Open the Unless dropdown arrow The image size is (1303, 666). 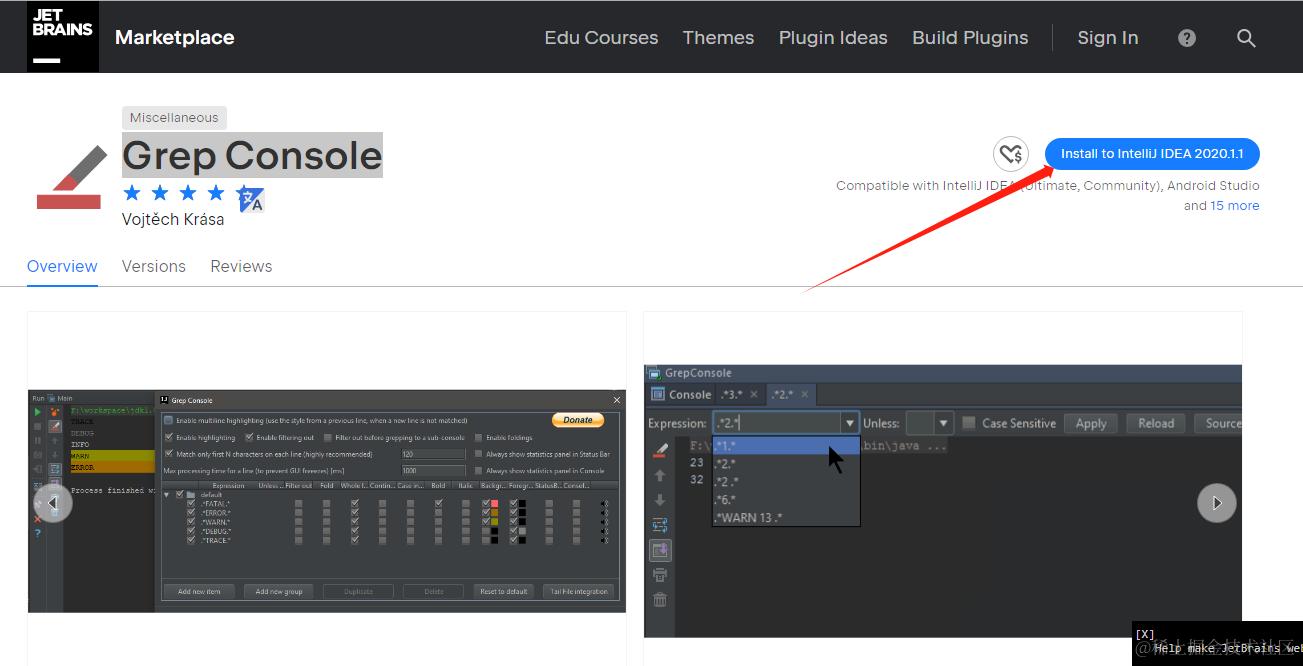(943, 423)
